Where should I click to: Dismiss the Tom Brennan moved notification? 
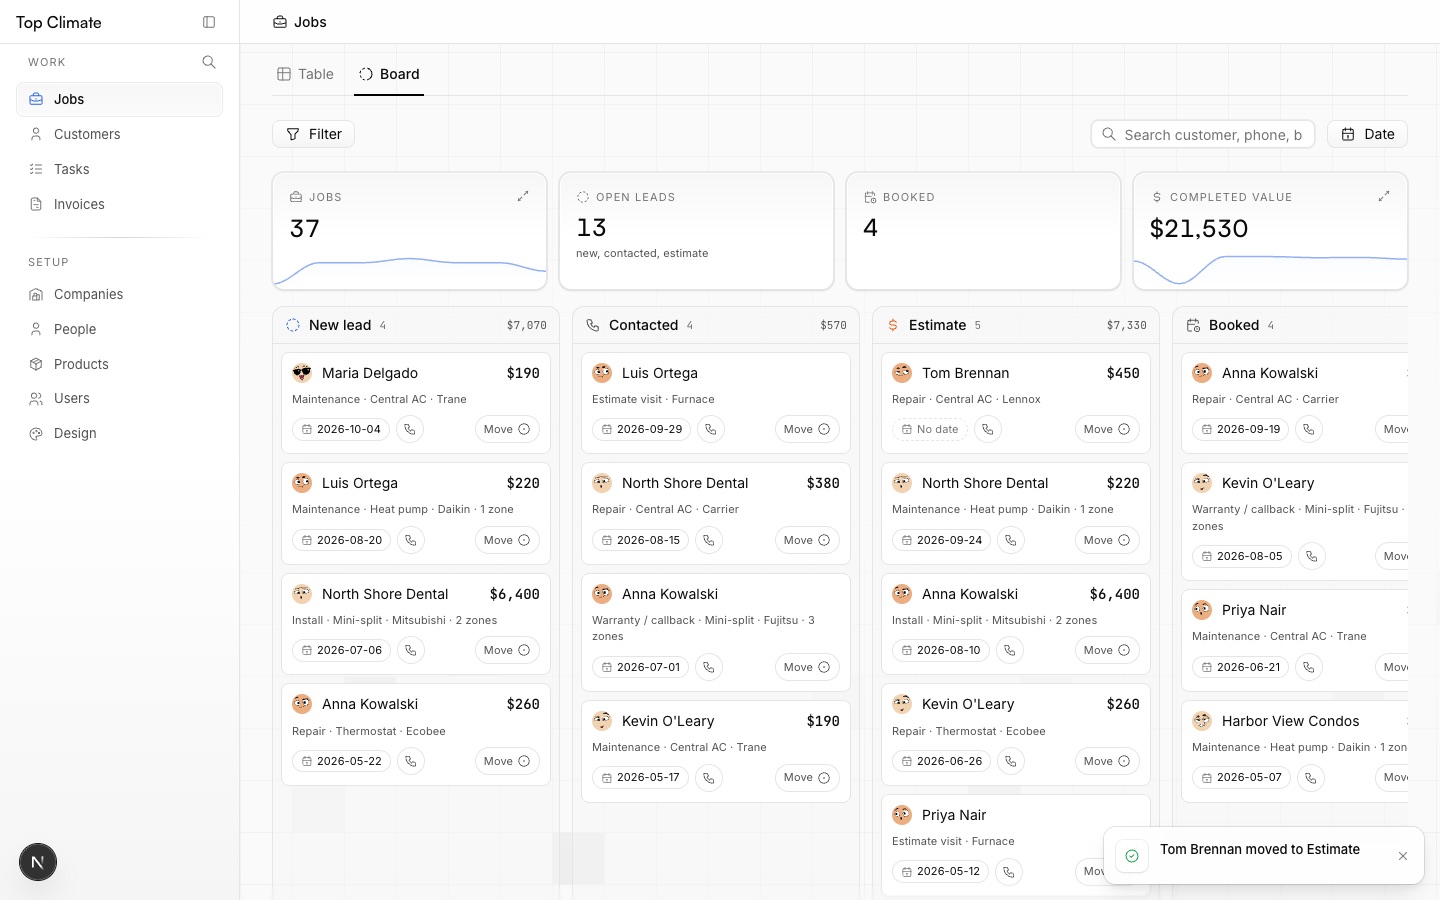1403,856
